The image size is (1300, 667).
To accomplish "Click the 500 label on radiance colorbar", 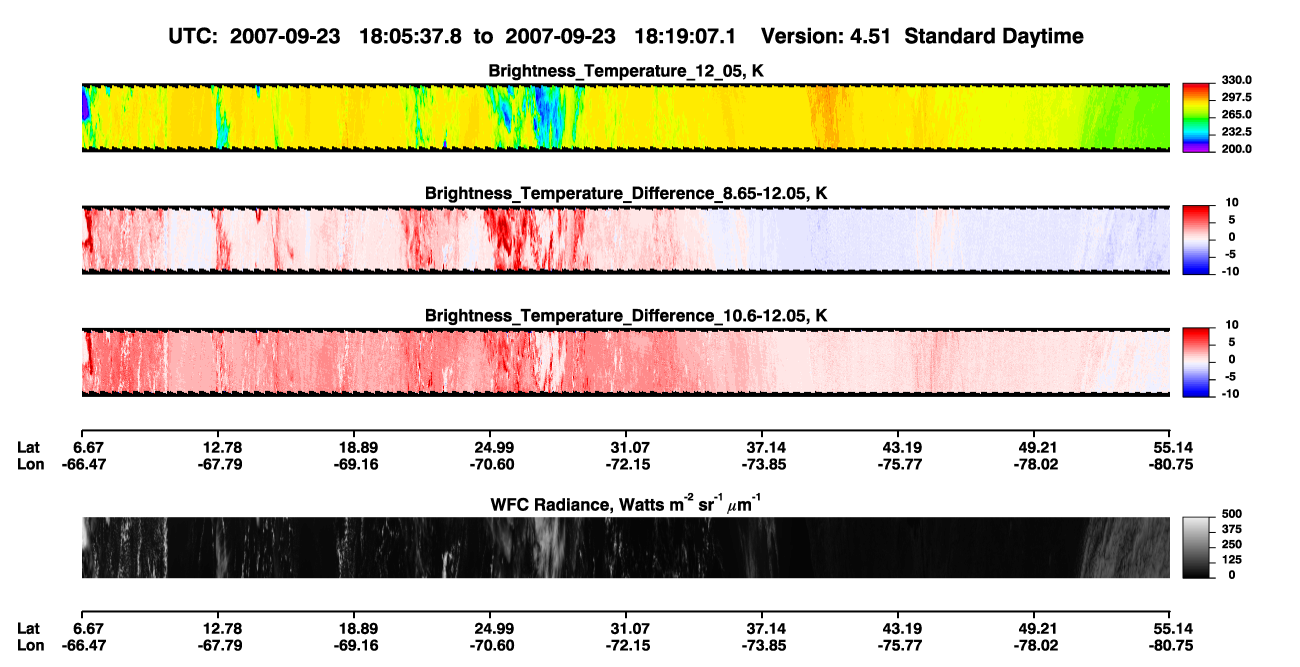I will click(x=1231, y=513).
